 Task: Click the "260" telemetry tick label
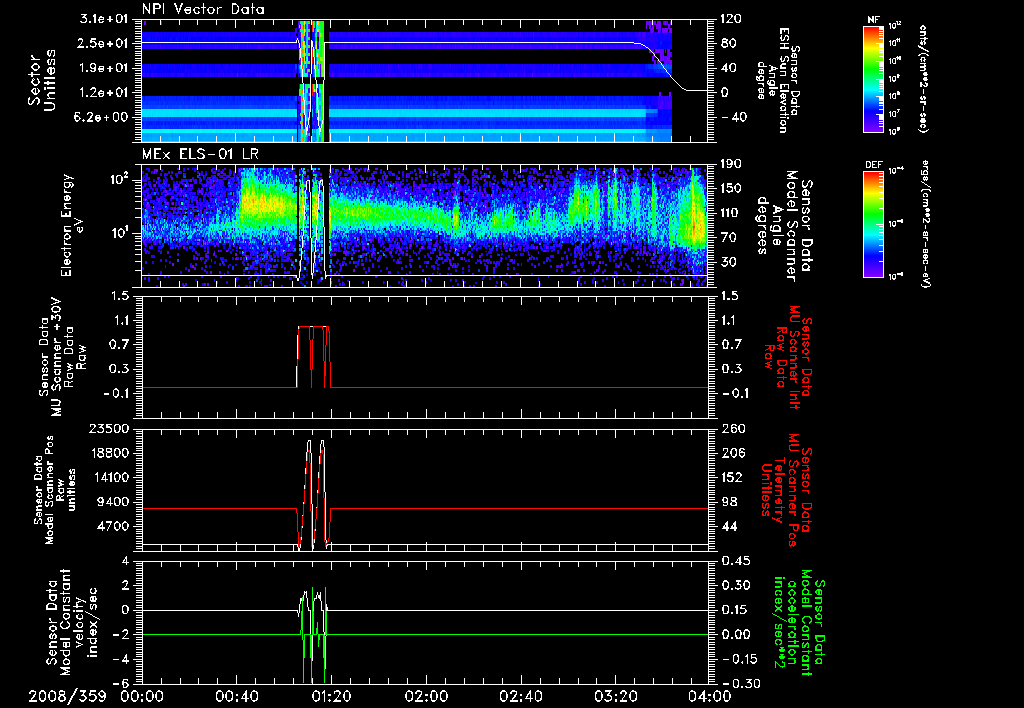[731, 428]
